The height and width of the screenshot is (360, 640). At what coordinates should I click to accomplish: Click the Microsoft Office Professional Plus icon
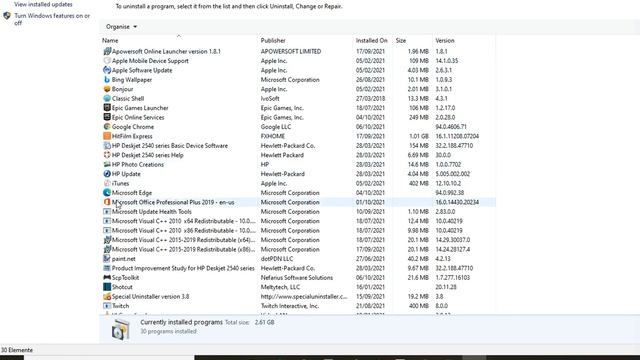coord(107,202)
